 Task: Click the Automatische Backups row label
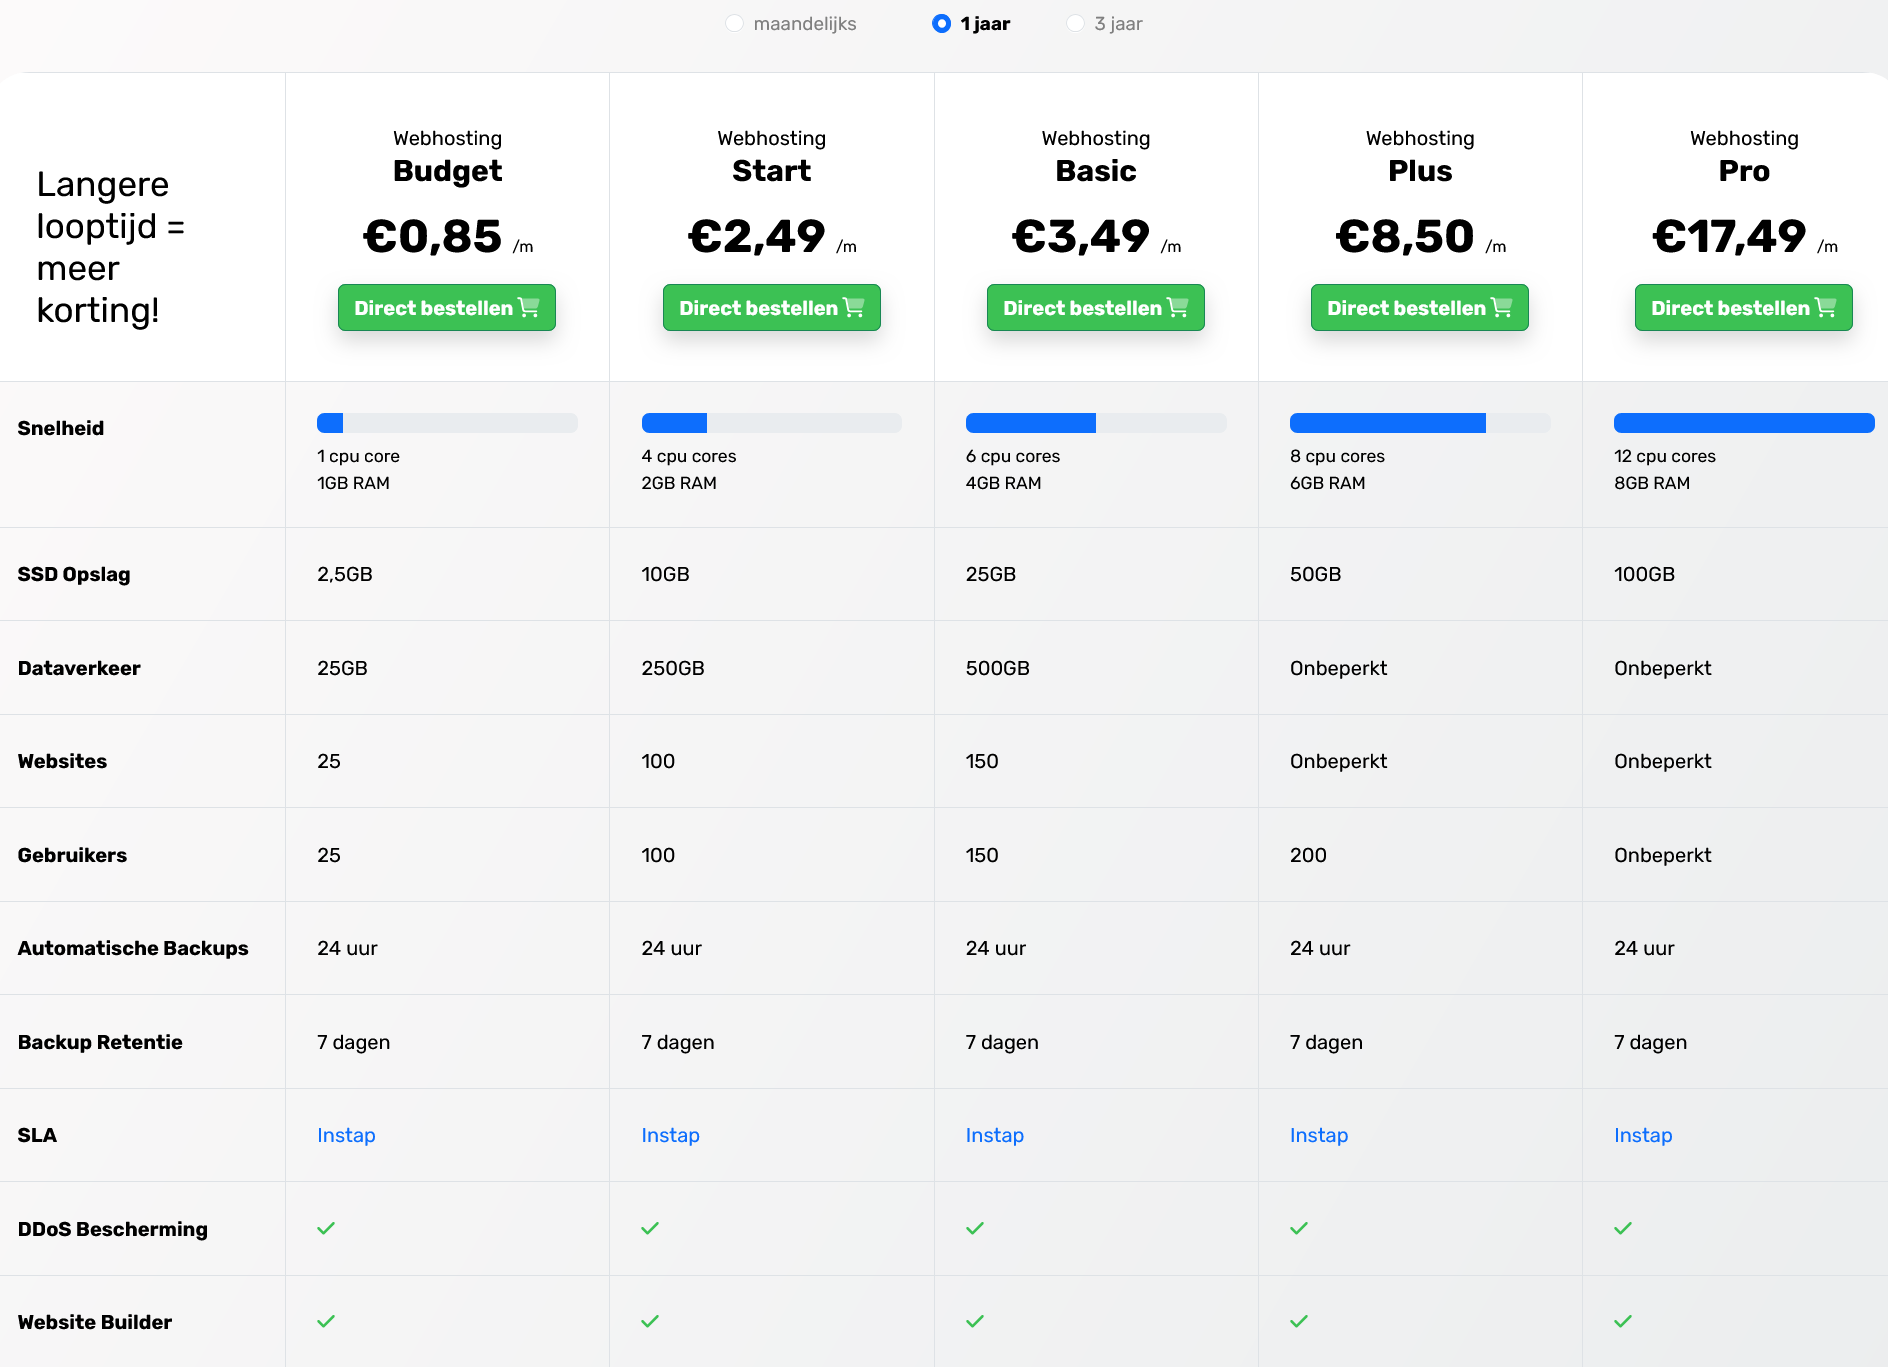tap(133, 948)
